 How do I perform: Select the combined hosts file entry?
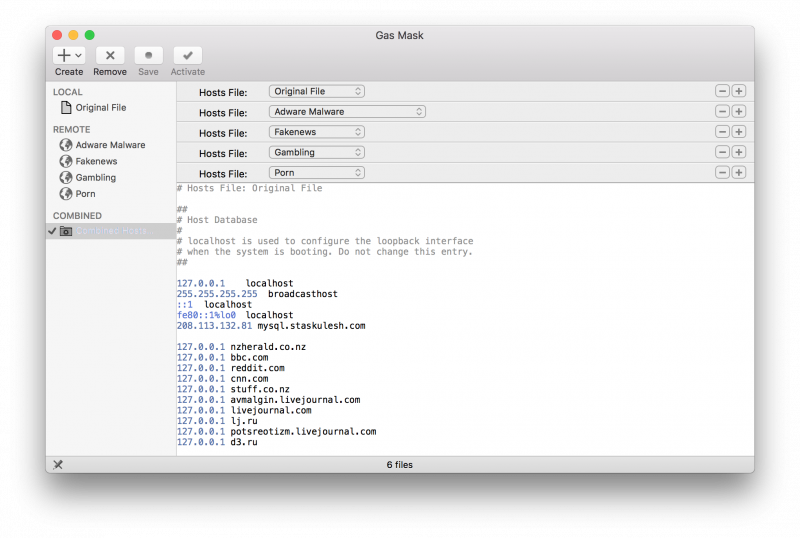click(x=108, y=231)
